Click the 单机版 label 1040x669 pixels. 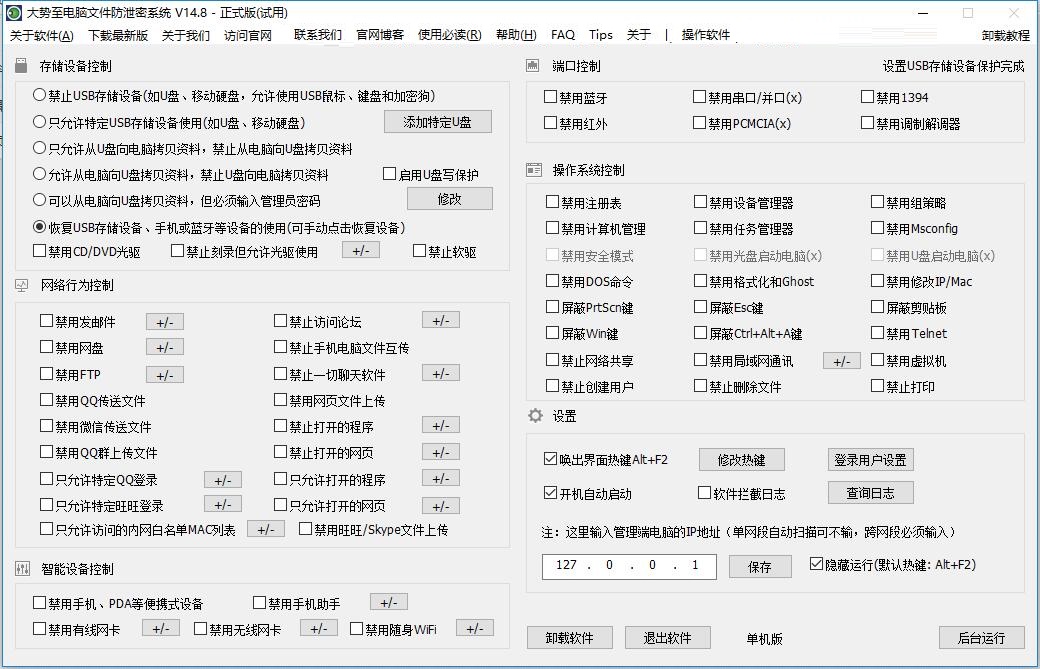pos(764,639)
